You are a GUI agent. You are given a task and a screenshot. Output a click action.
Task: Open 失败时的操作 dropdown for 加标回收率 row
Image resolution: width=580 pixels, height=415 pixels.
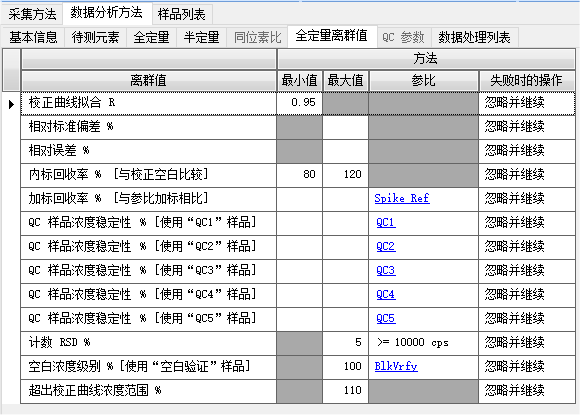[527, 199]
